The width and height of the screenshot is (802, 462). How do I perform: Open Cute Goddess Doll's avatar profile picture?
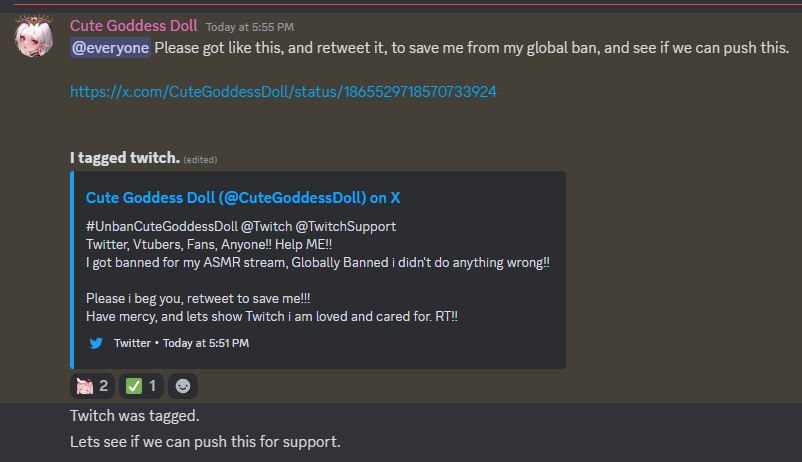tap(34, 36)
